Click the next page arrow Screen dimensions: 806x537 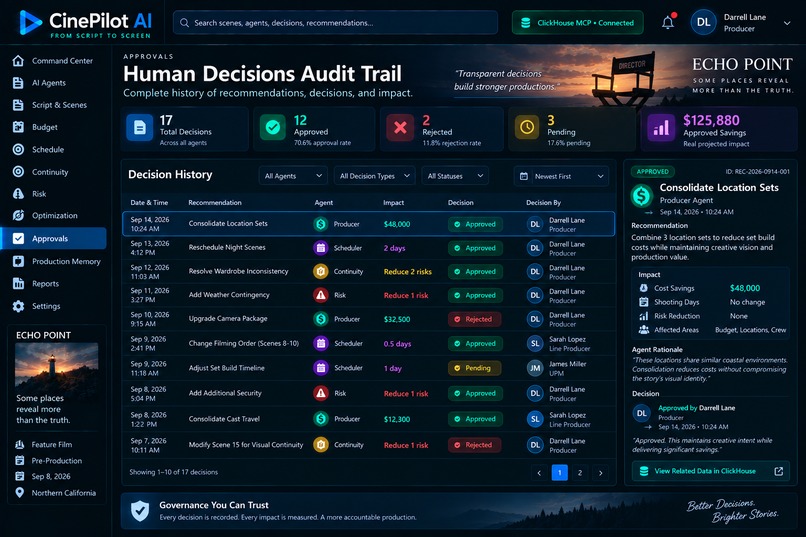(x=600, y=473)
